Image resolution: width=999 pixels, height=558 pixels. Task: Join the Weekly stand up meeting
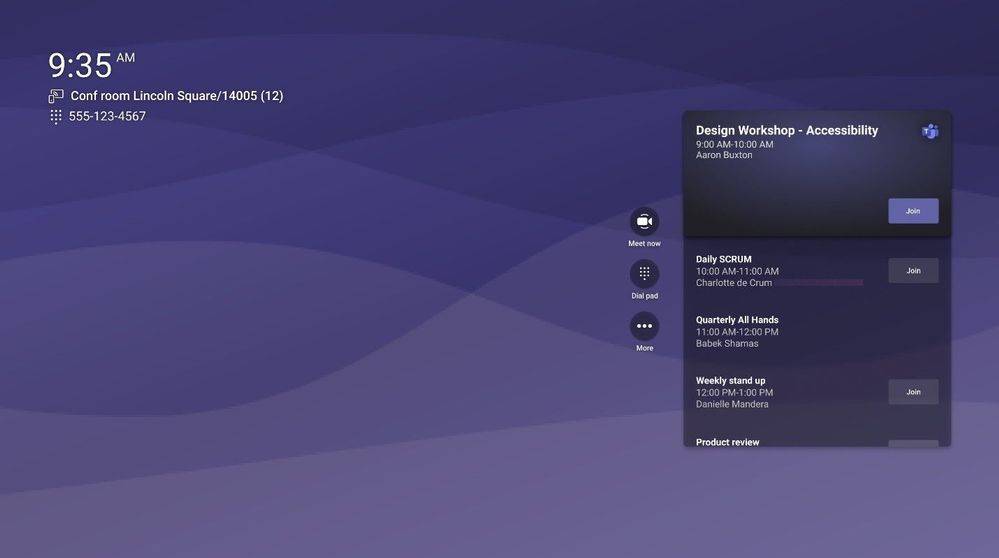click(912, 392)
